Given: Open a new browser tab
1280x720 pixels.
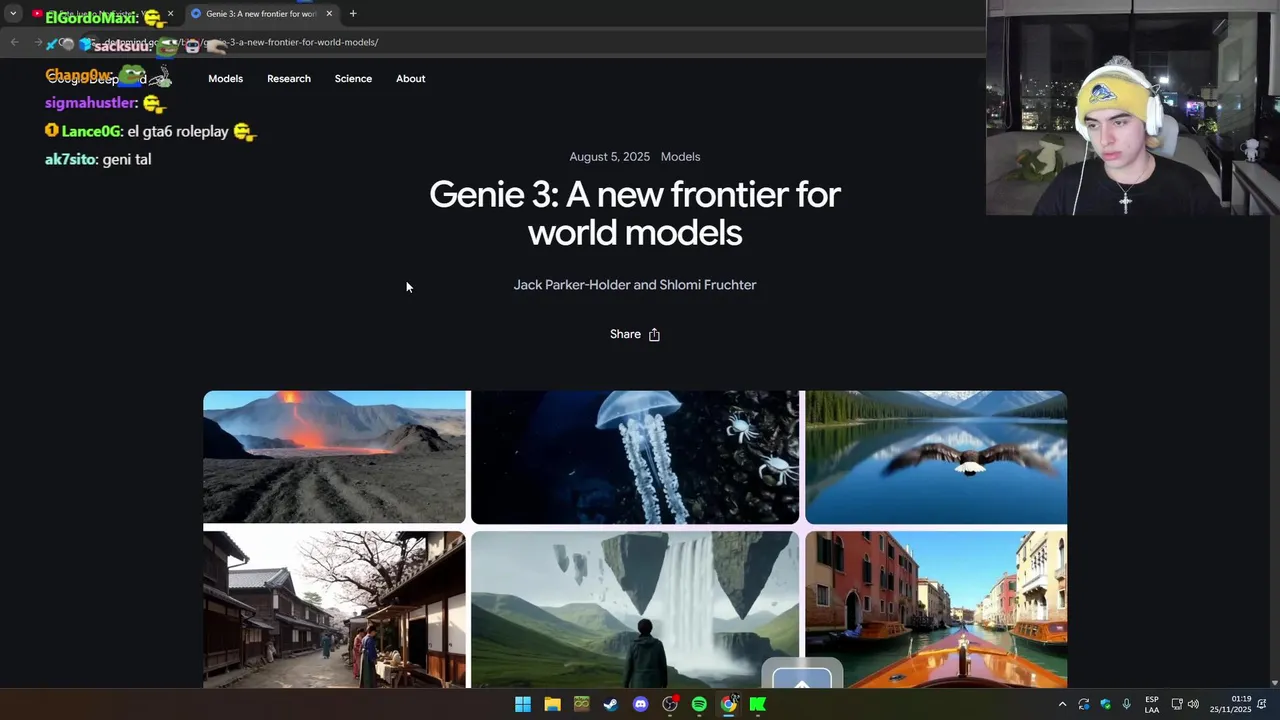Looking at the screenshot, I should (353, 14).
